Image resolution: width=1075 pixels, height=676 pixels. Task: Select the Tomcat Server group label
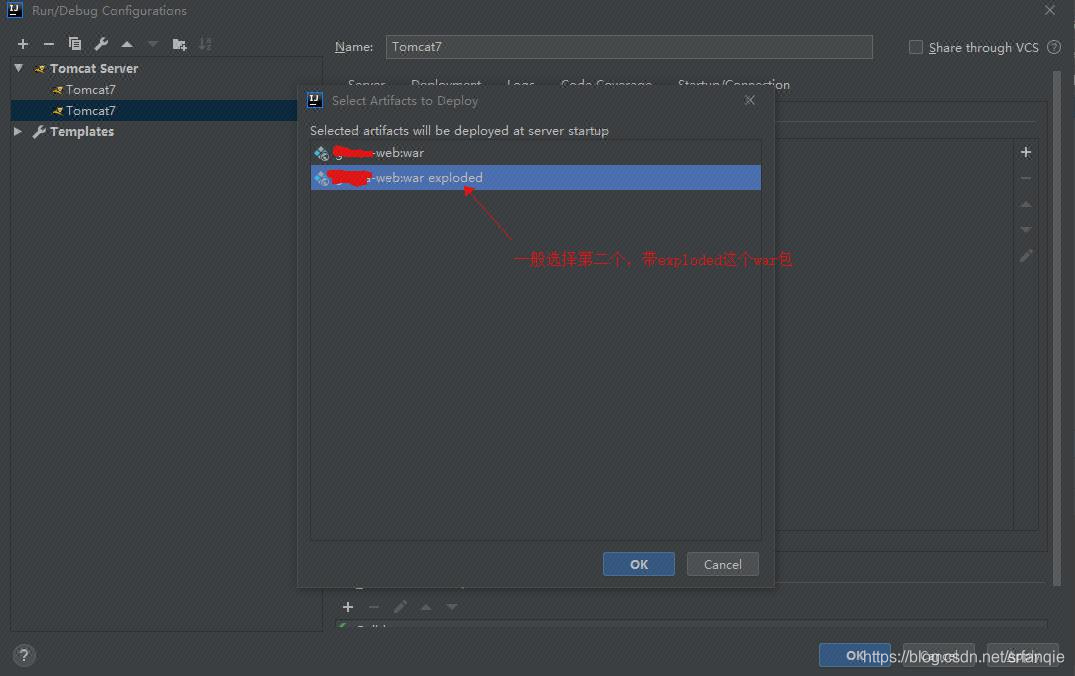click(94, 69)
